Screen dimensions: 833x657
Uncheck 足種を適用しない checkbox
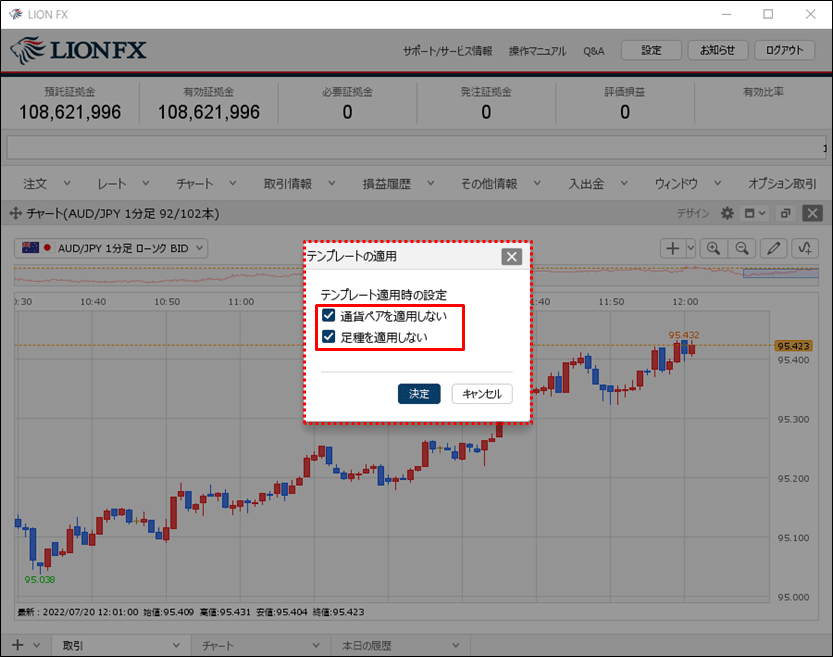pos(329,337)
